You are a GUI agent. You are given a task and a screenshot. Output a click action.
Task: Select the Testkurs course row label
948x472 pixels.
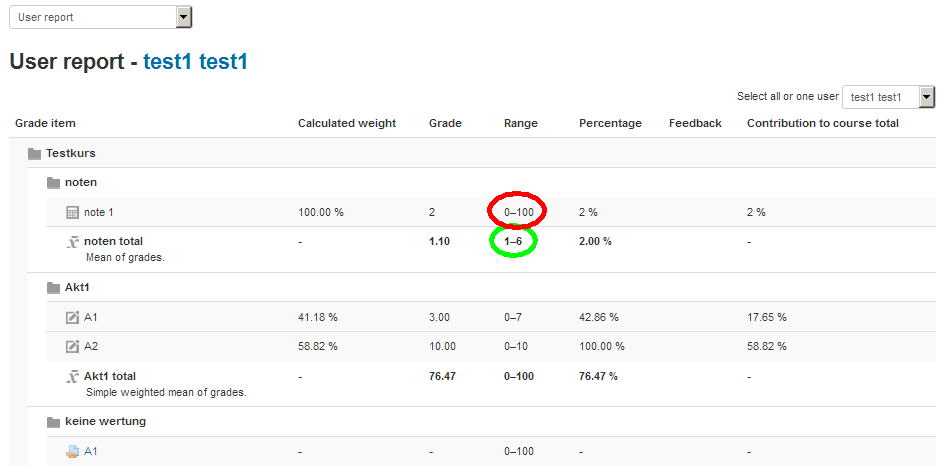pos(71,154)
